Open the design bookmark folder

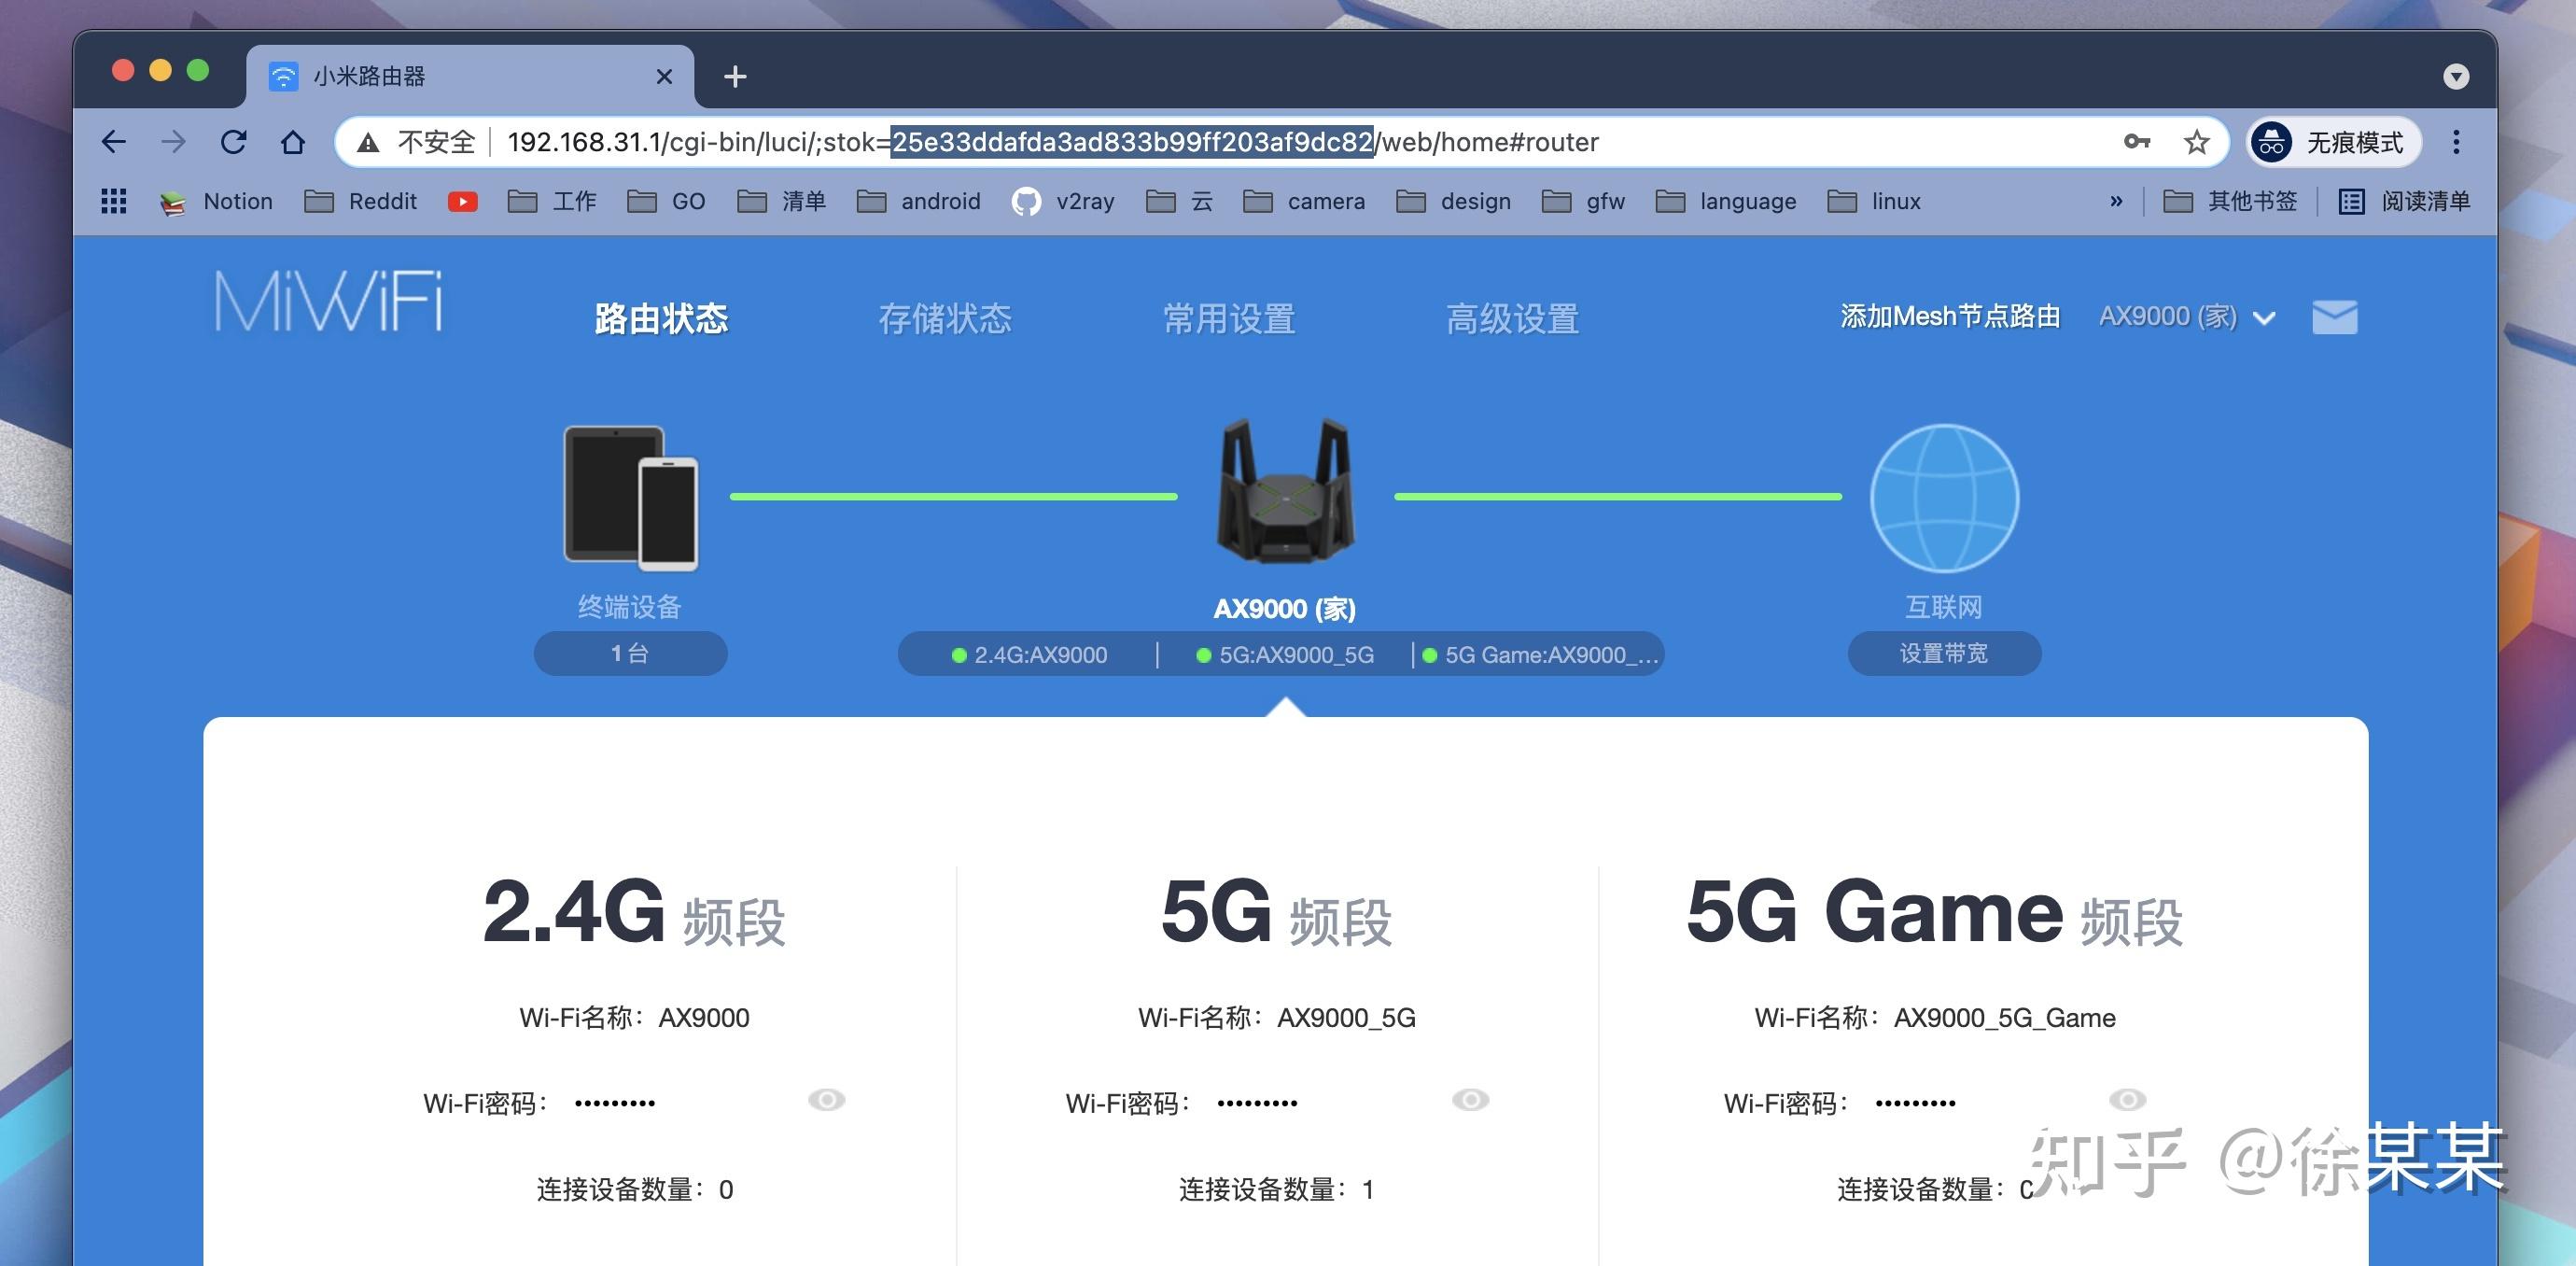tap(1454, 201)
